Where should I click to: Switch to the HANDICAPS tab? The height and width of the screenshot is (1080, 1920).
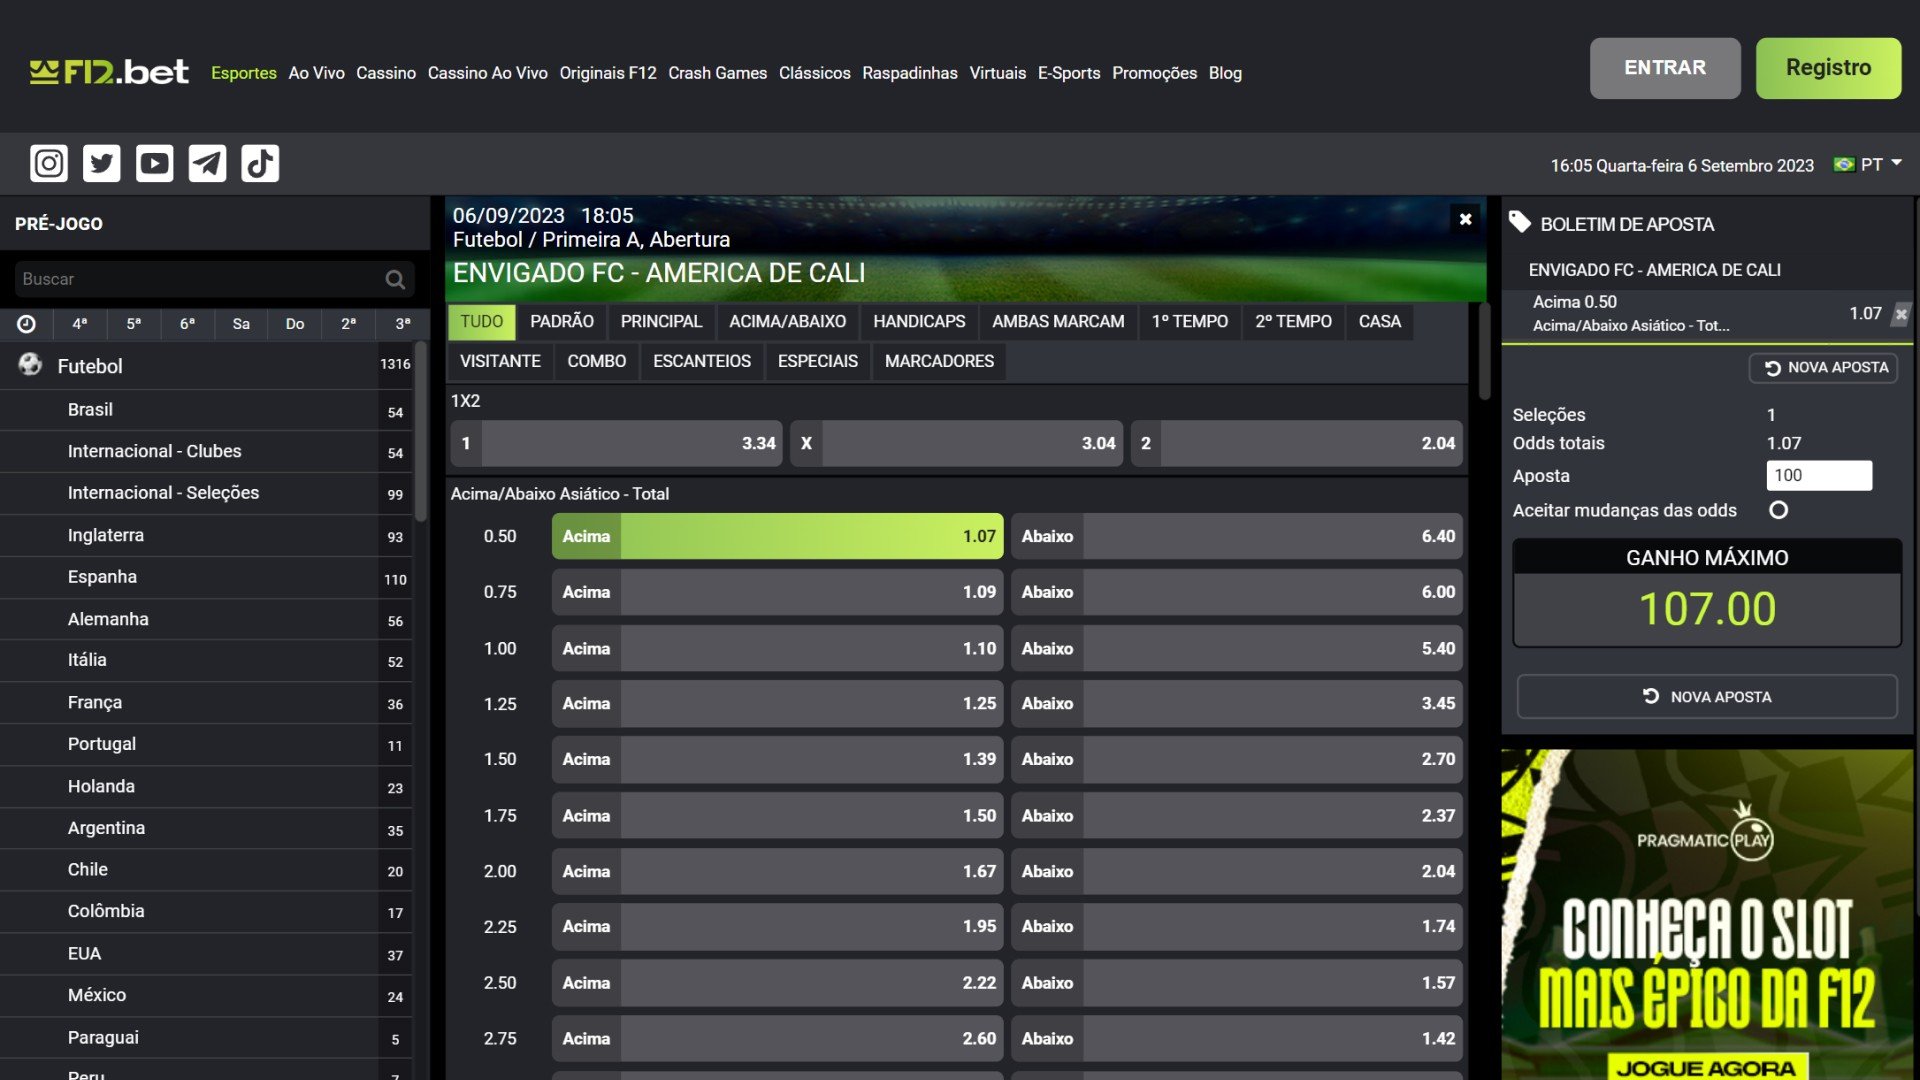pyautogui.click(x=918, y=321)
